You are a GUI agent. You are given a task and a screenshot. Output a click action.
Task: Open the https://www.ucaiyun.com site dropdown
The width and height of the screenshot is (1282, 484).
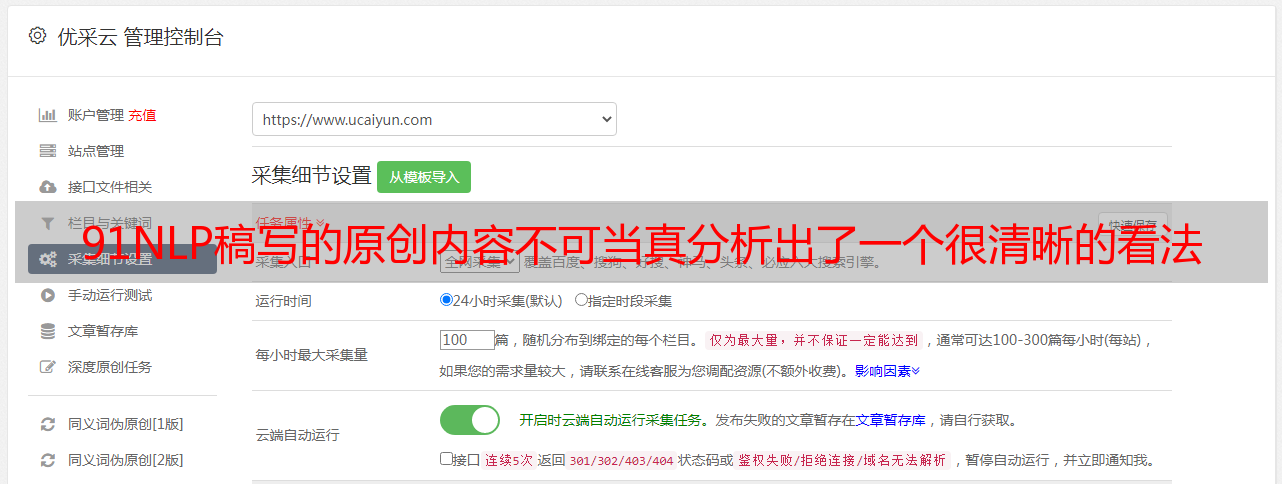[x=434, y=119]
